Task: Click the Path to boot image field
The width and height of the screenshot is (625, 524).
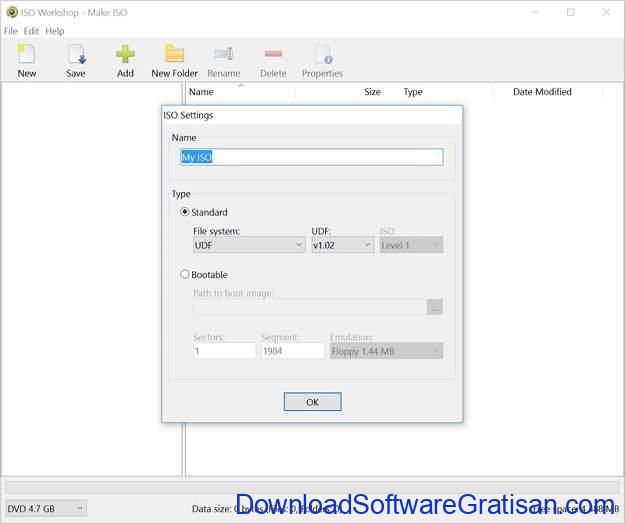Action: click(x=310, y=307)
